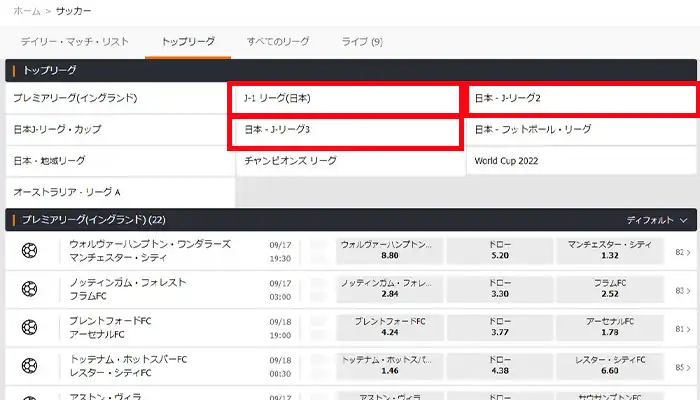
Task: Bet on draw at 3.77
Action: (500, 327)
